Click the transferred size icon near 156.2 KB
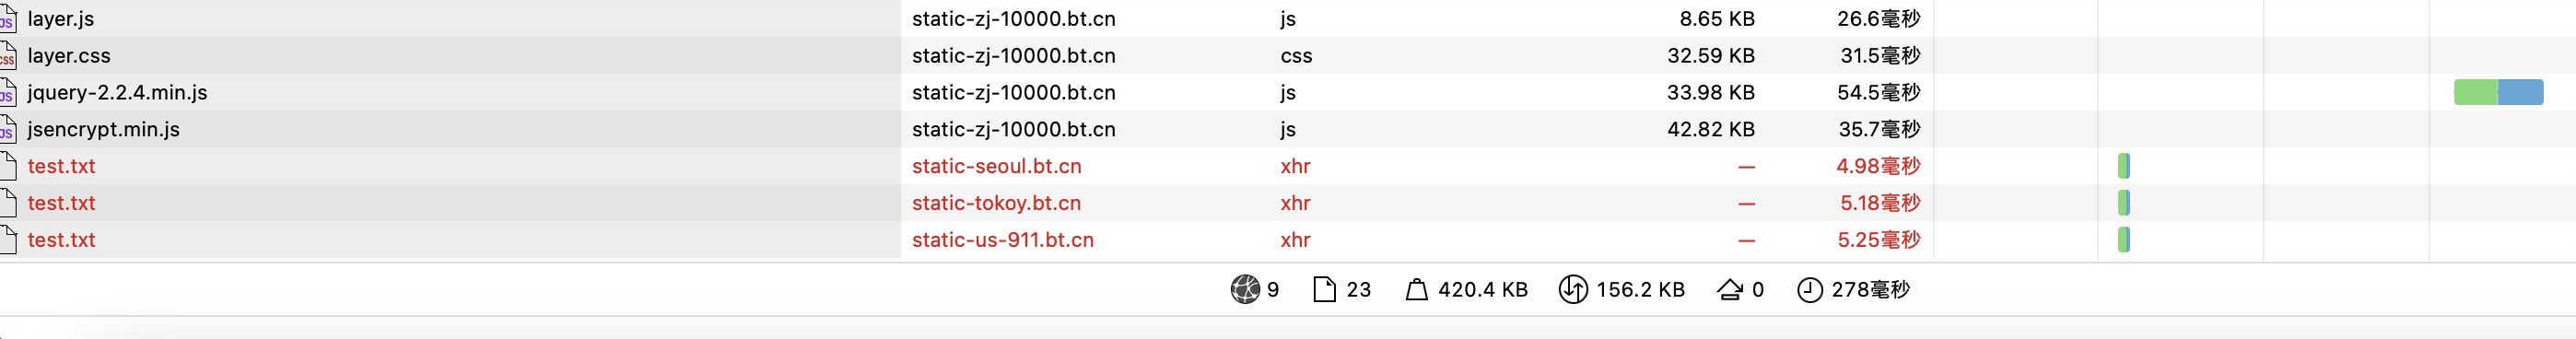The image size is (2576, 339). coord(1573,289)
